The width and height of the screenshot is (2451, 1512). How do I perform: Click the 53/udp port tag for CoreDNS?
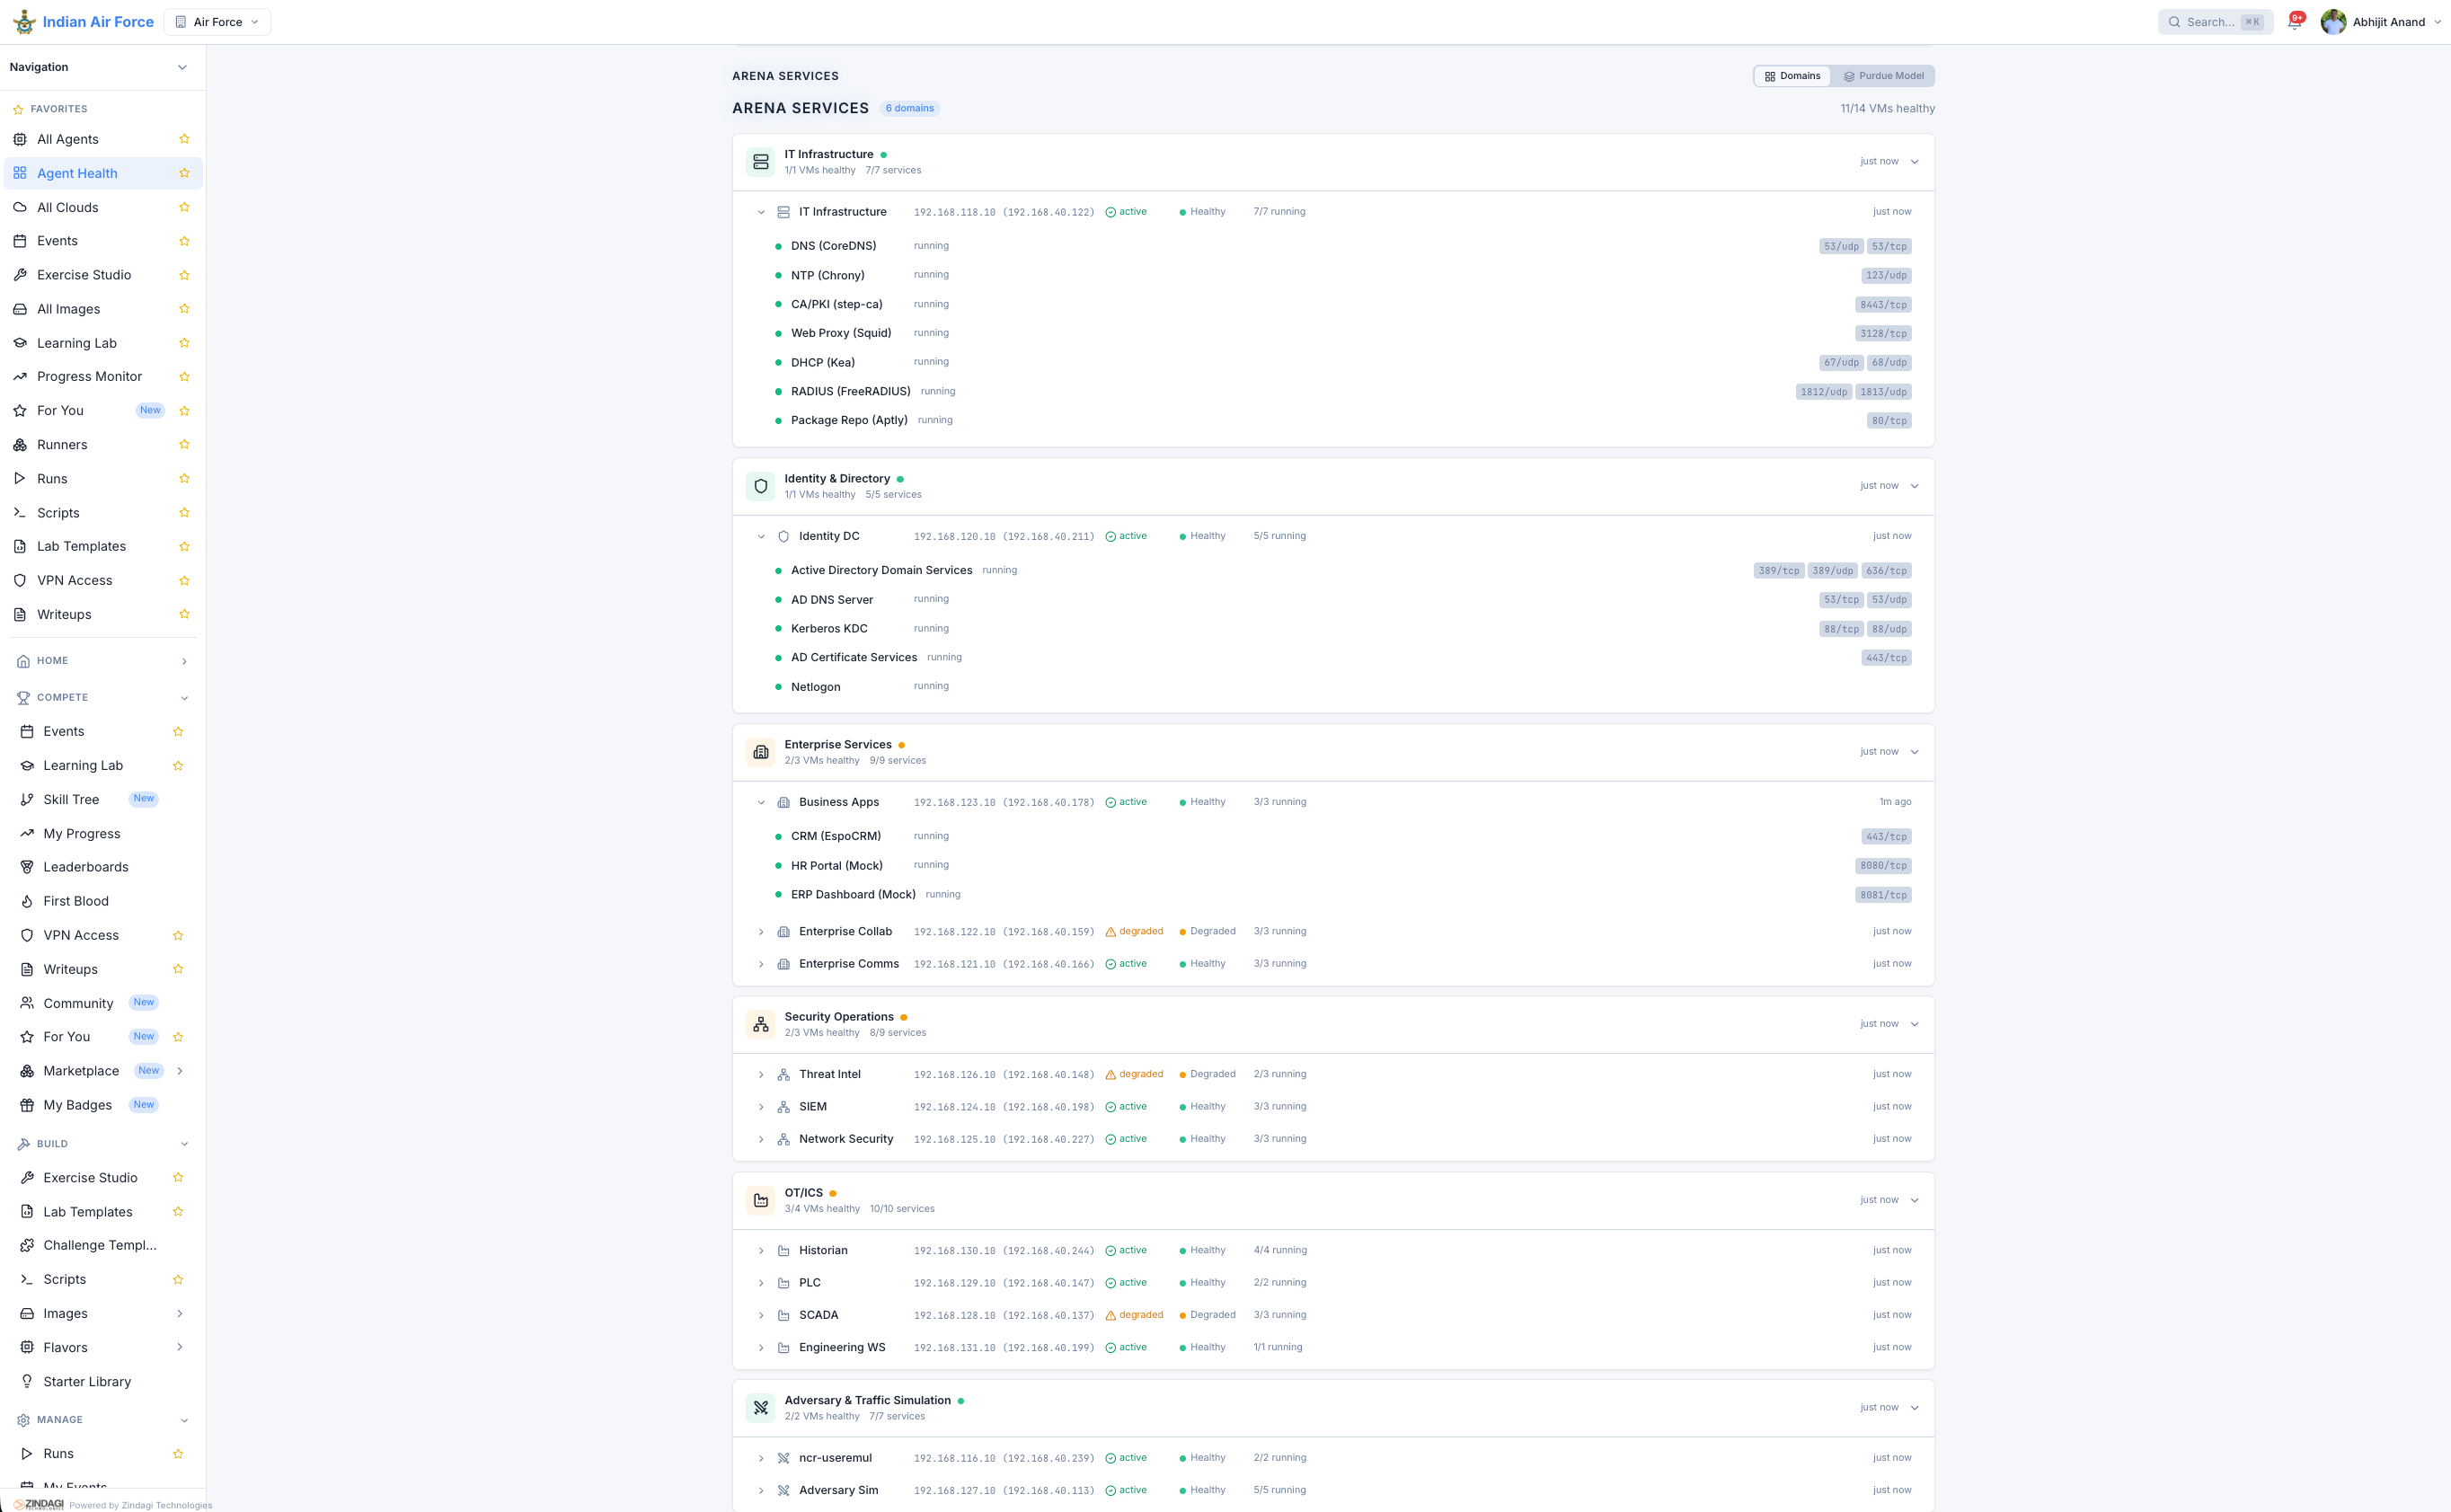coord(1840,246)
